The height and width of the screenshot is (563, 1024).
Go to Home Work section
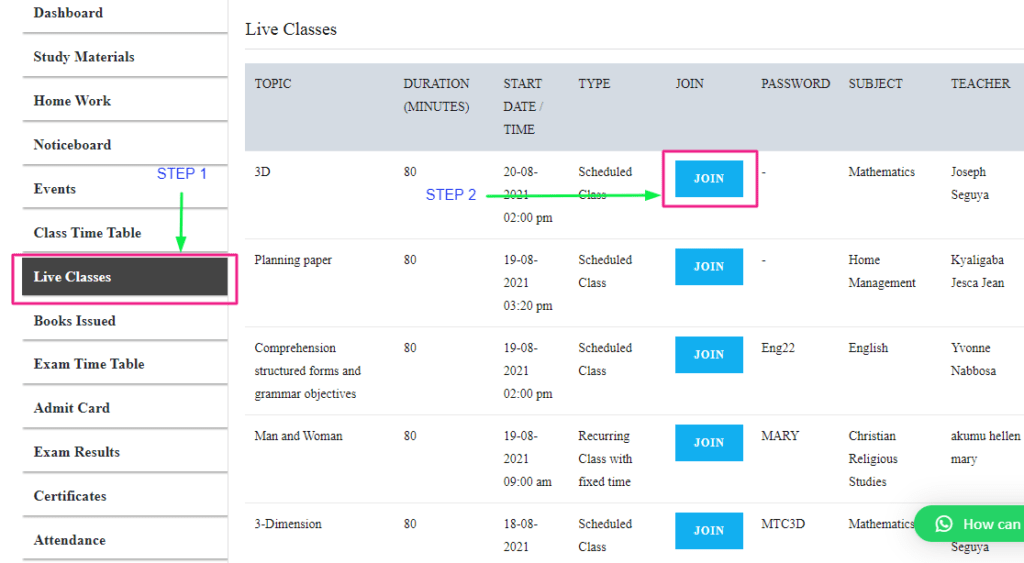pyautogui.click(x=72, y=101)
